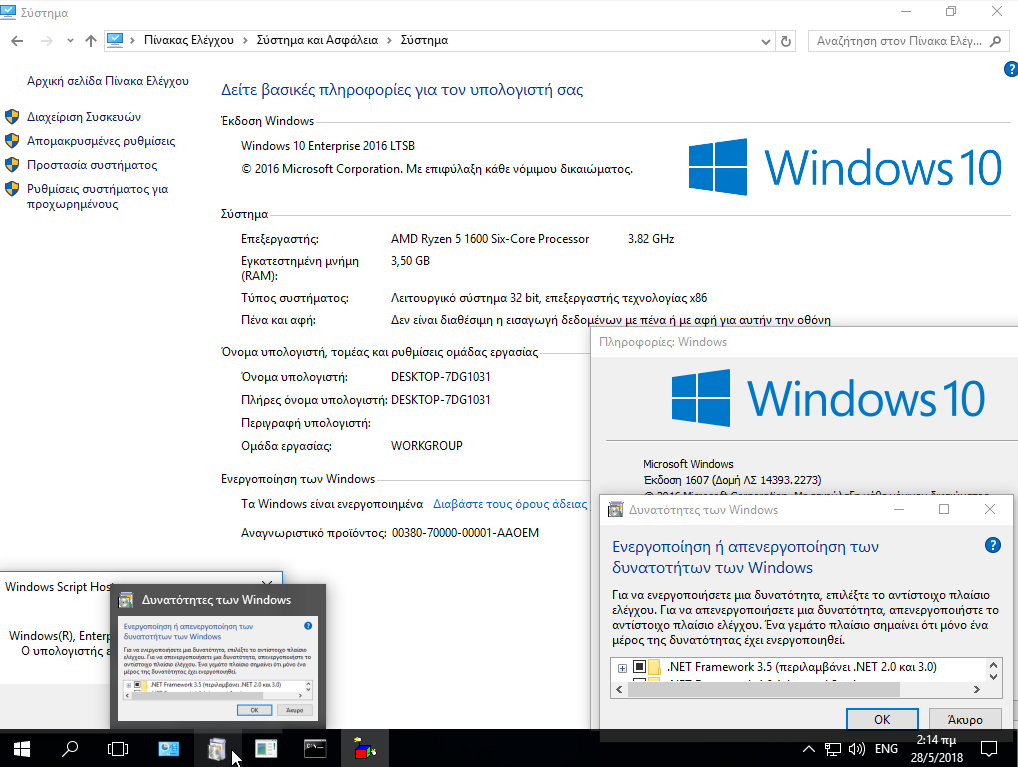The image size is (1018, 767).
Task: Expand .NET Framework 3.5 tree node
Action: pyautogui.click(x=622, y=668)
